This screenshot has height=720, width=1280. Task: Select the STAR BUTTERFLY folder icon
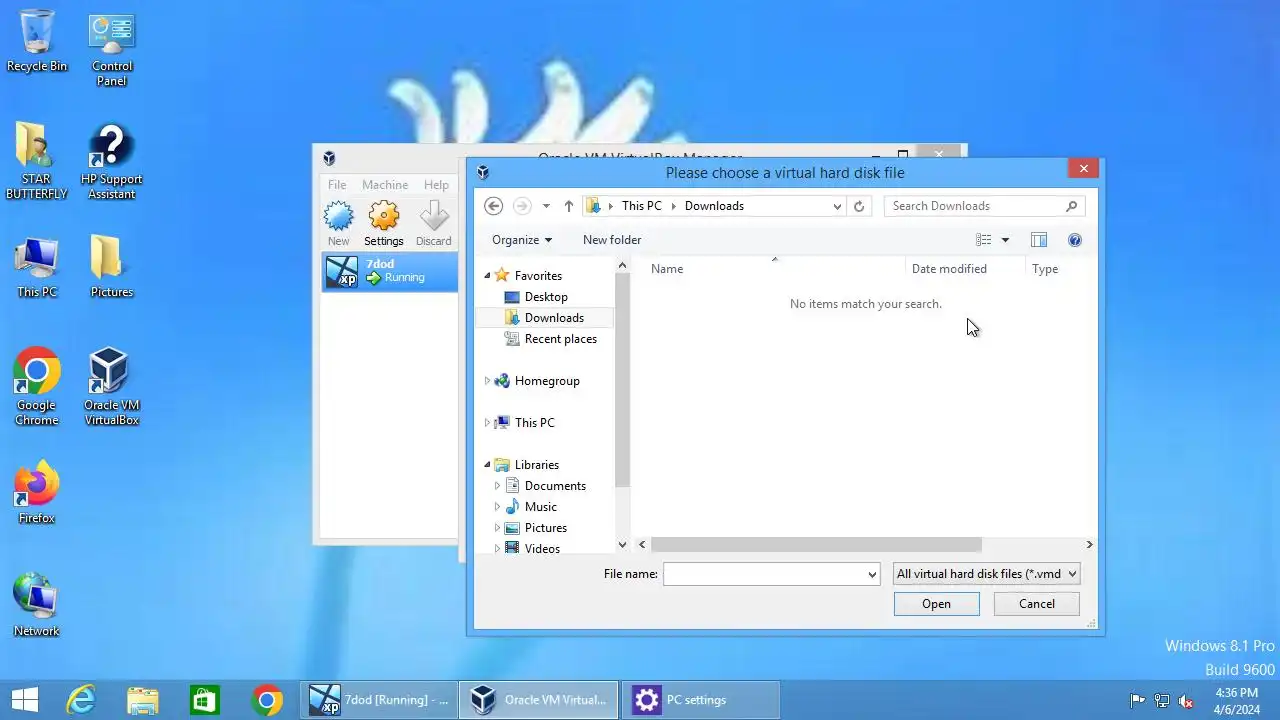point(37,162)
